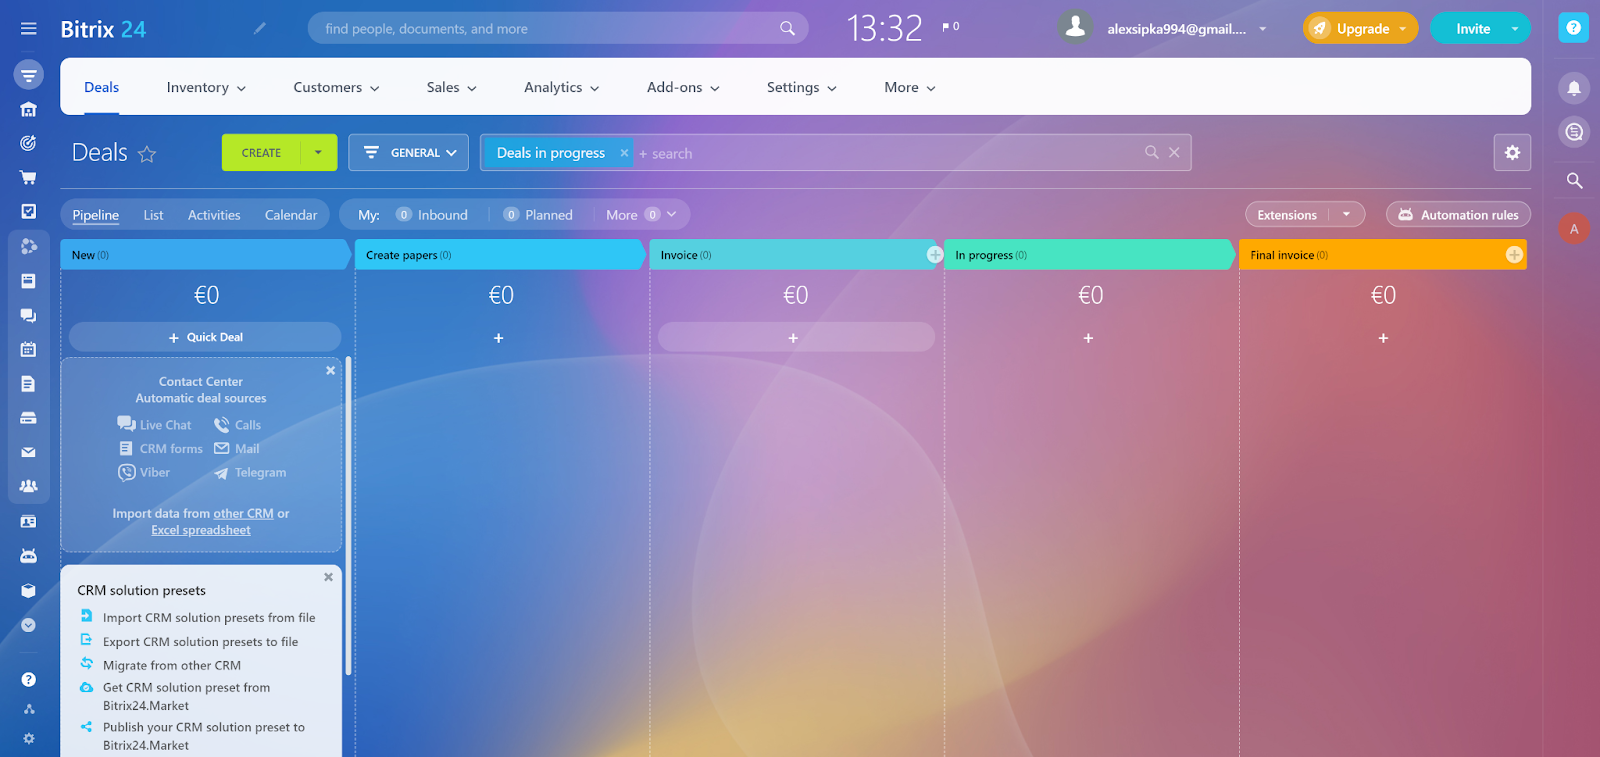Open the Excel spreadsheet import link
The image size is (1600, 757).
tap(200, 531)
